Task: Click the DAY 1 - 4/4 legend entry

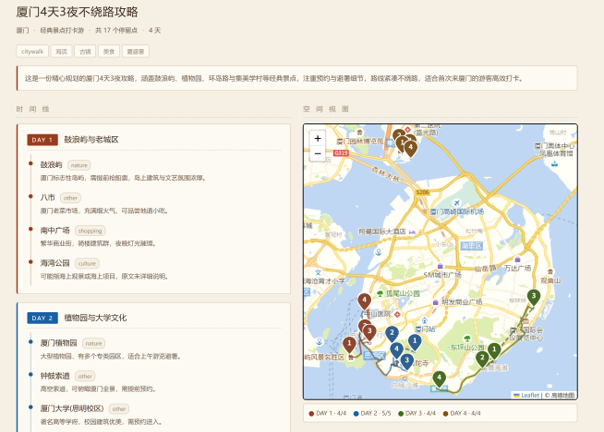Action: tap(327, 414)
